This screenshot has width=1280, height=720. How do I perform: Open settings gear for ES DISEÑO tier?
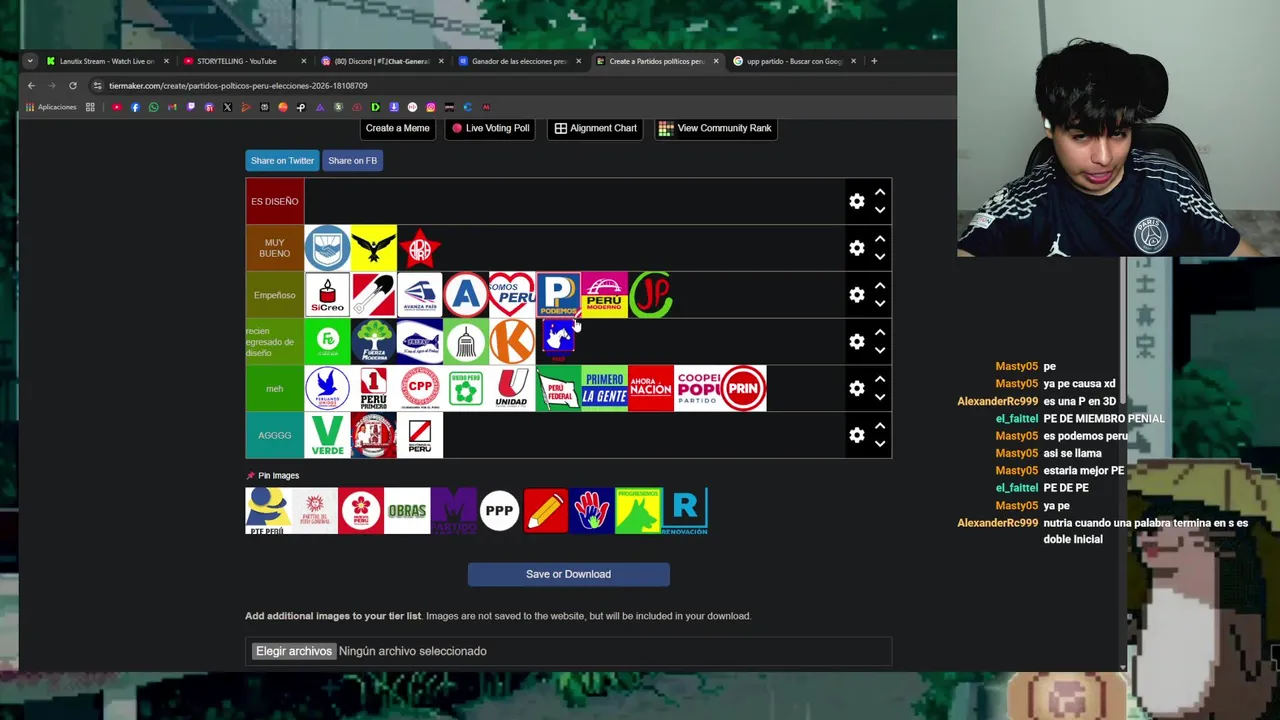857,201
